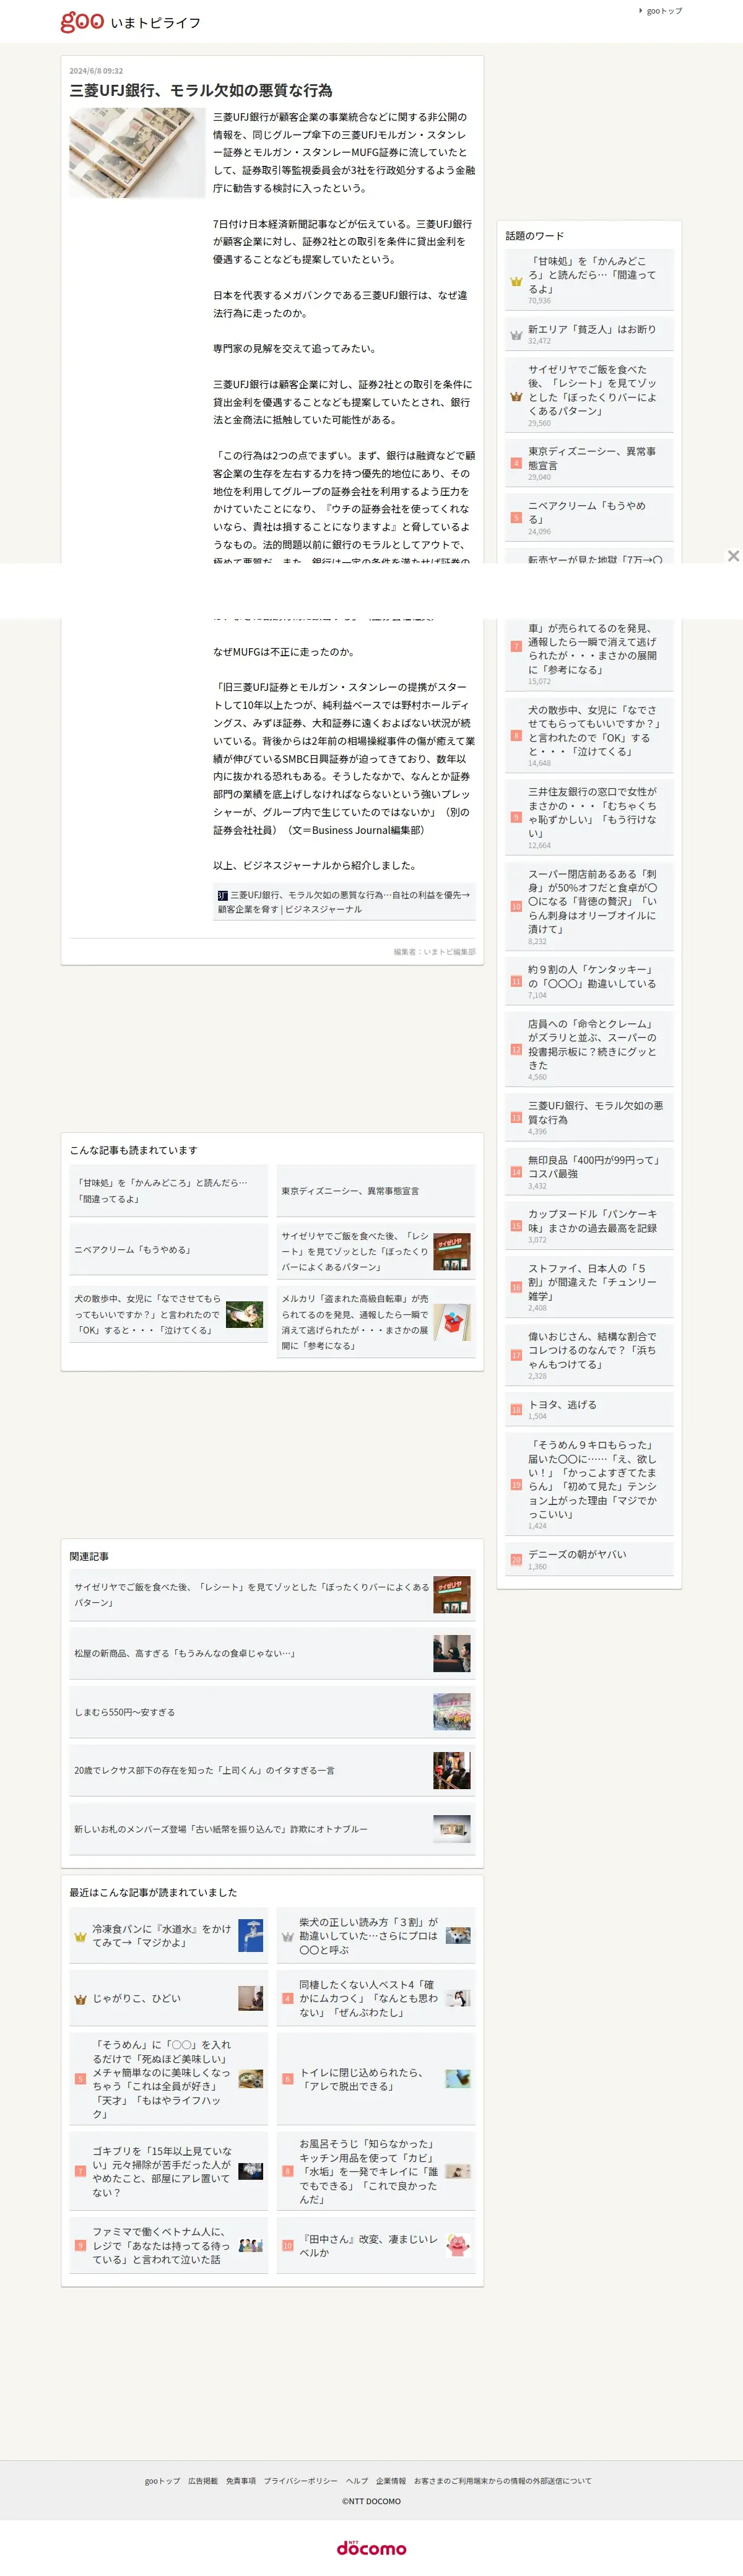Click rank 18 badge beside トヨタ、逃げる
This screenshot has height=2576, width=743.
point(516,1409)
